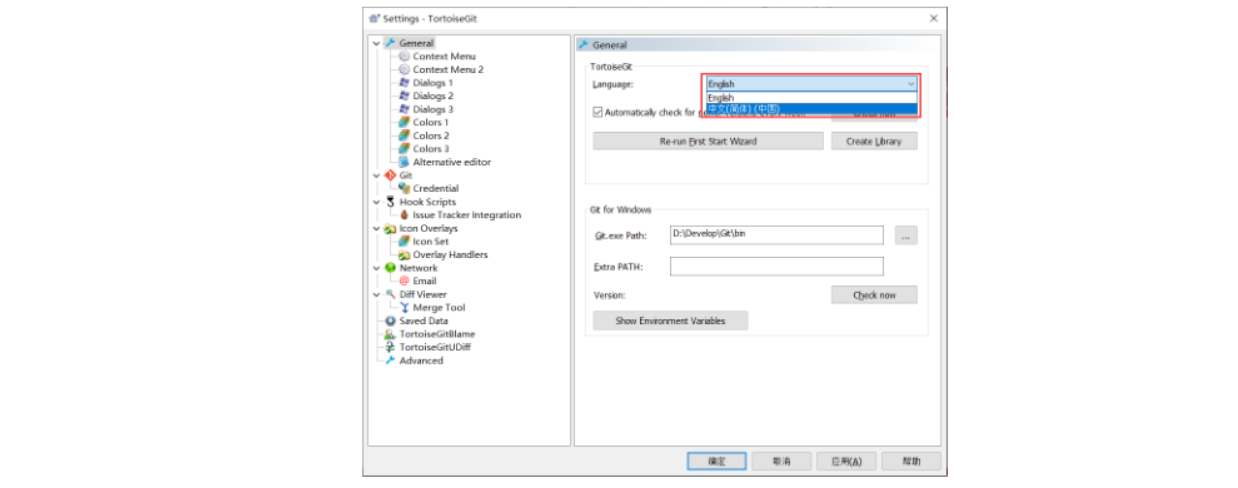The width and height of the screenshot is (1238, 488).
Task: Click the Language combo box arrow
Action: tap(910, 85)
